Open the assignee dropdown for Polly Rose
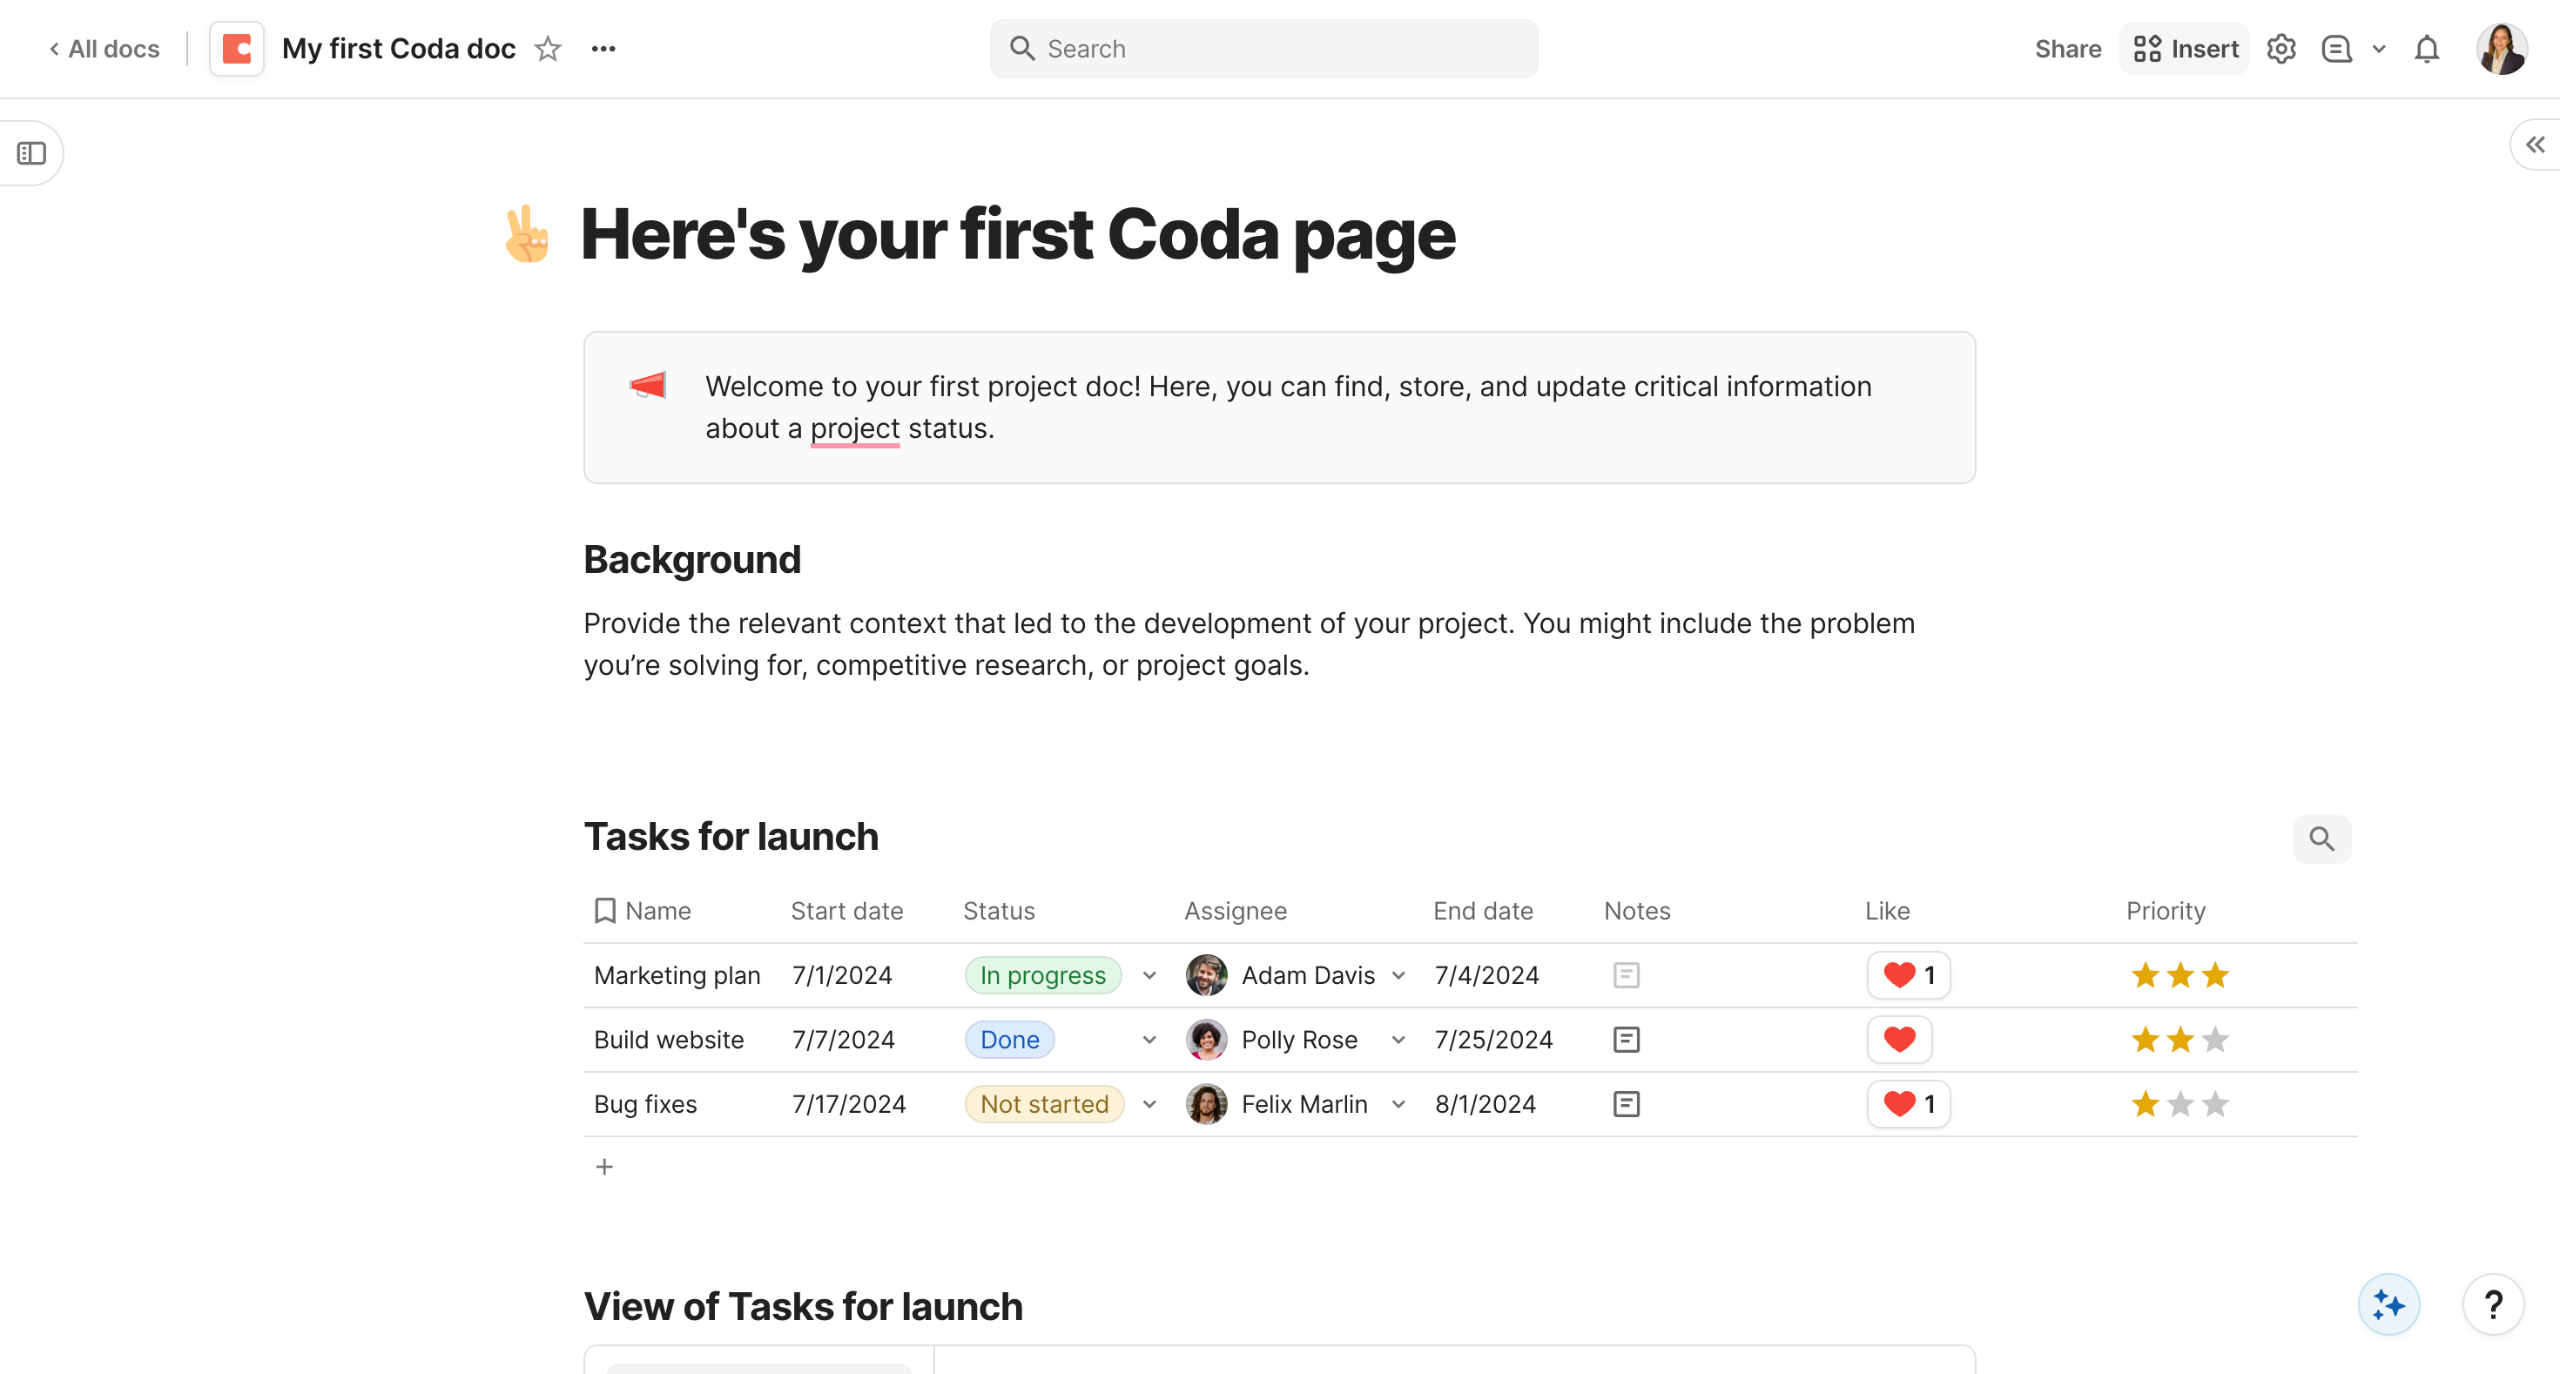Screen dimensions: 2560x1374 click(x=1398, y=1040)
